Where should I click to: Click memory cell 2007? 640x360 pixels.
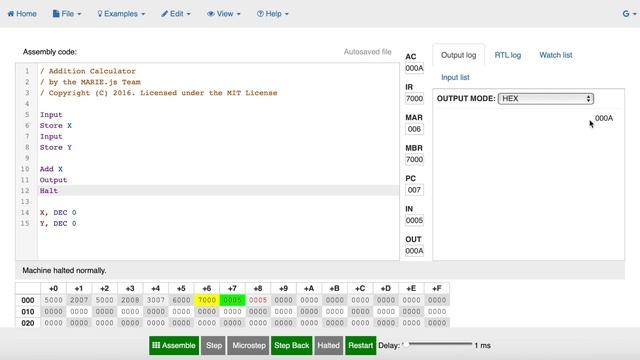(79, 300)
